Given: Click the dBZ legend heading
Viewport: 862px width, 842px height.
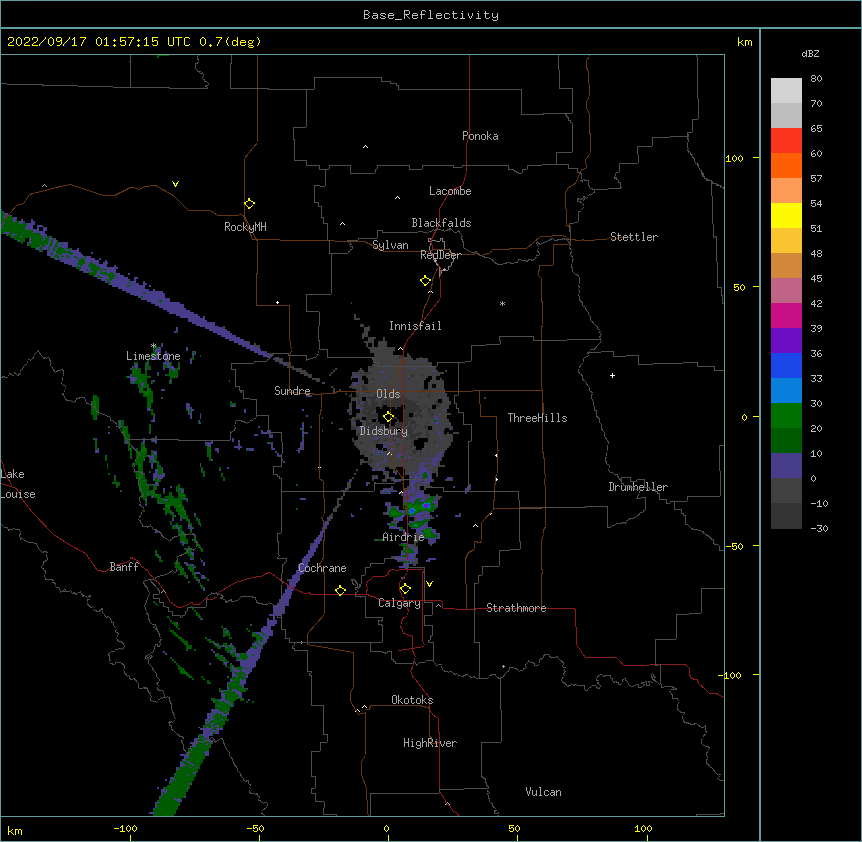Looking at the screenshot, I should (x=810, y=54).
